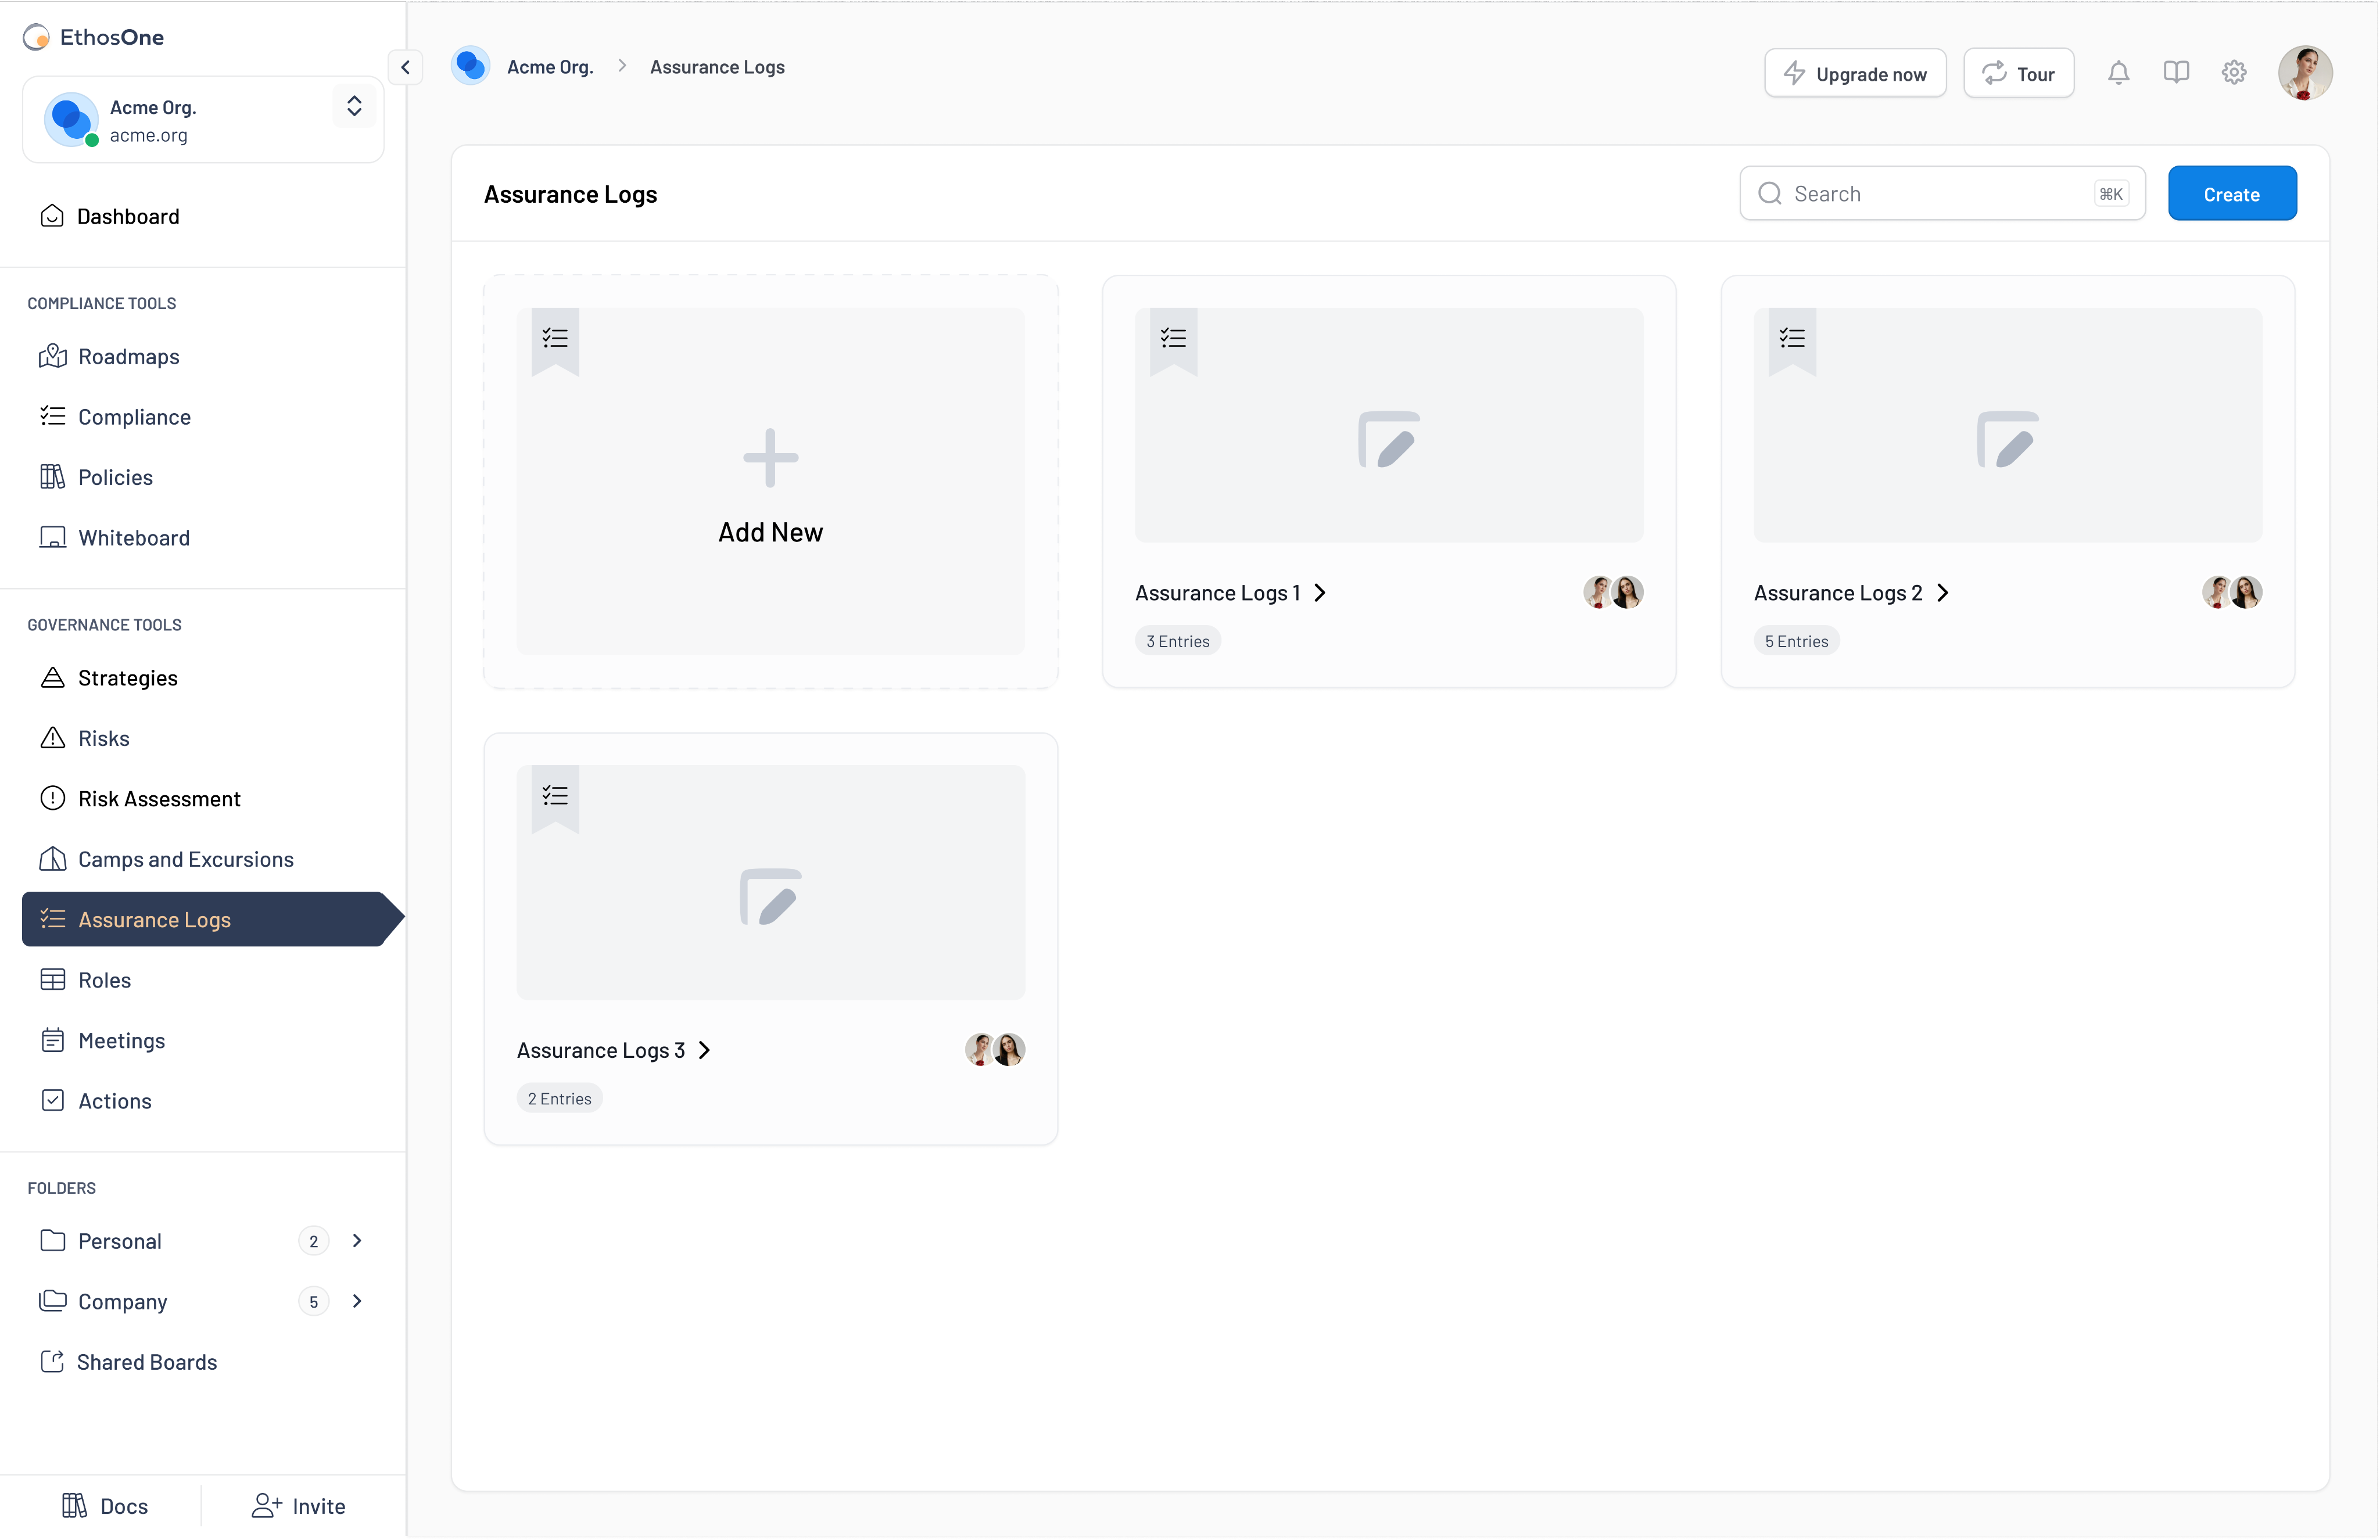Click the edit icon on Assurance Logs 1 card
This screenshot has width=2380, height=1540.
pos(1388,439)
